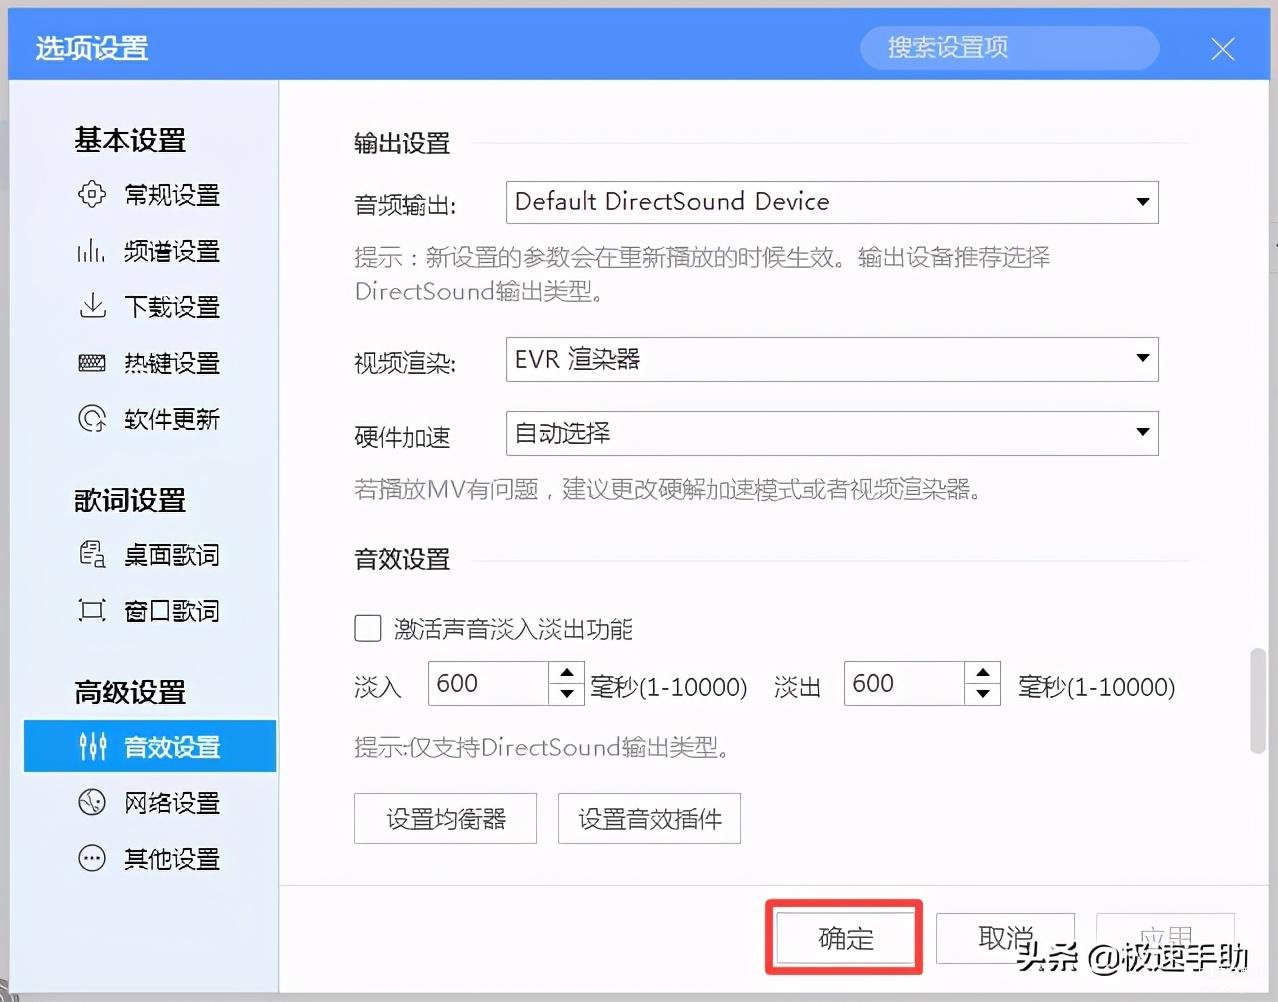Select 网络设置 in advanced settings
The height and width of the screenshot is (1002, 1278).
pyautogui.click(x=150, y=802)
